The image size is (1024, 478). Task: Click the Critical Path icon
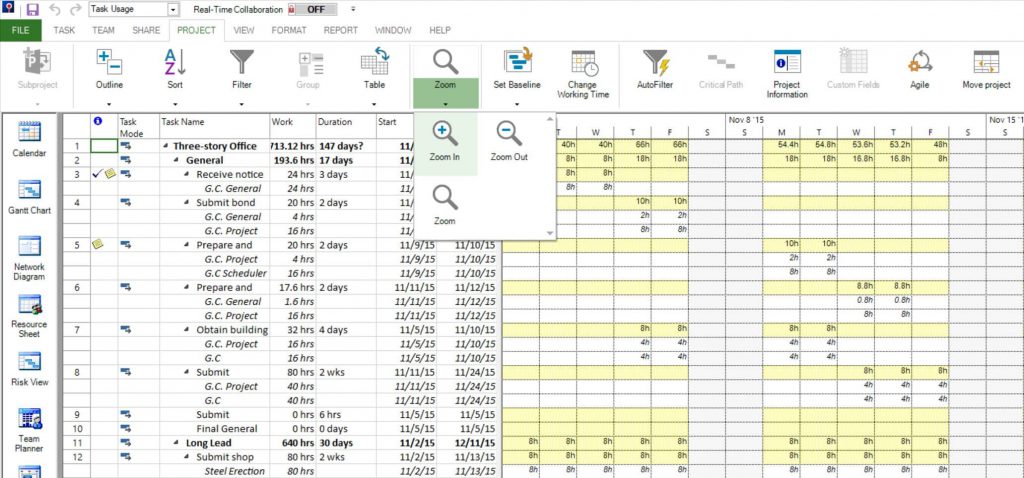(x=721, y=63)
